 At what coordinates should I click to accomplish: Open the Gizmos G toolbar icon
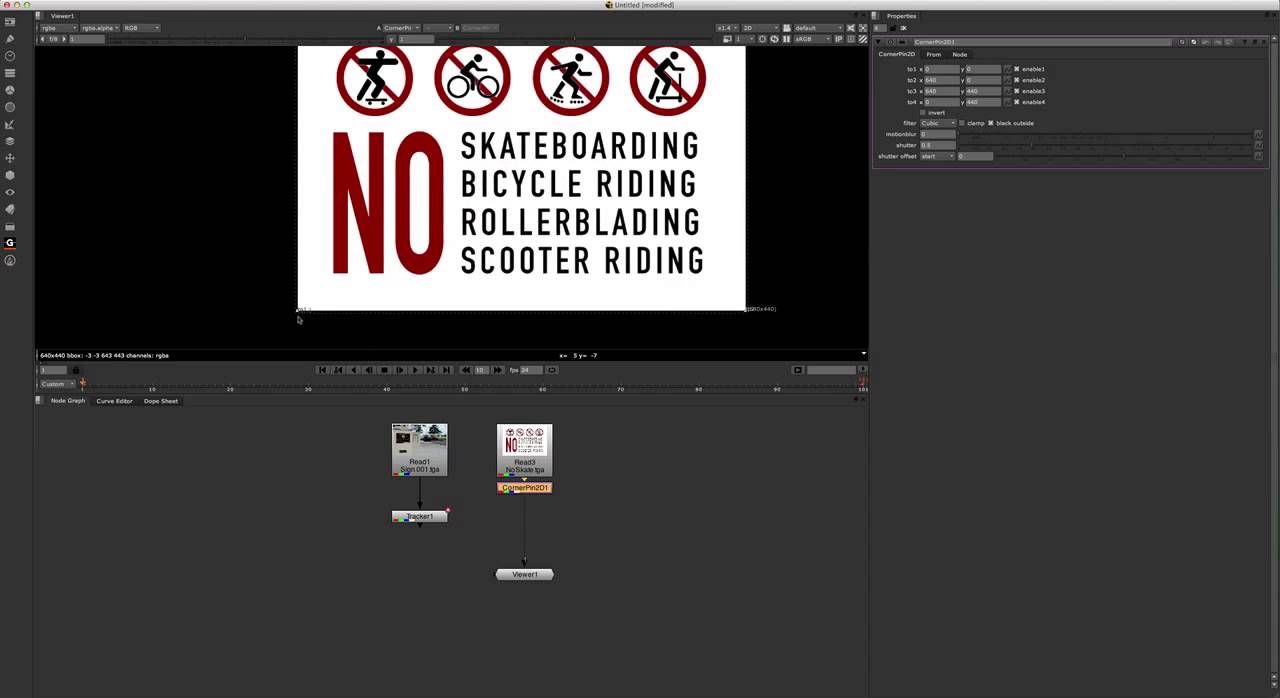[10, 243]
